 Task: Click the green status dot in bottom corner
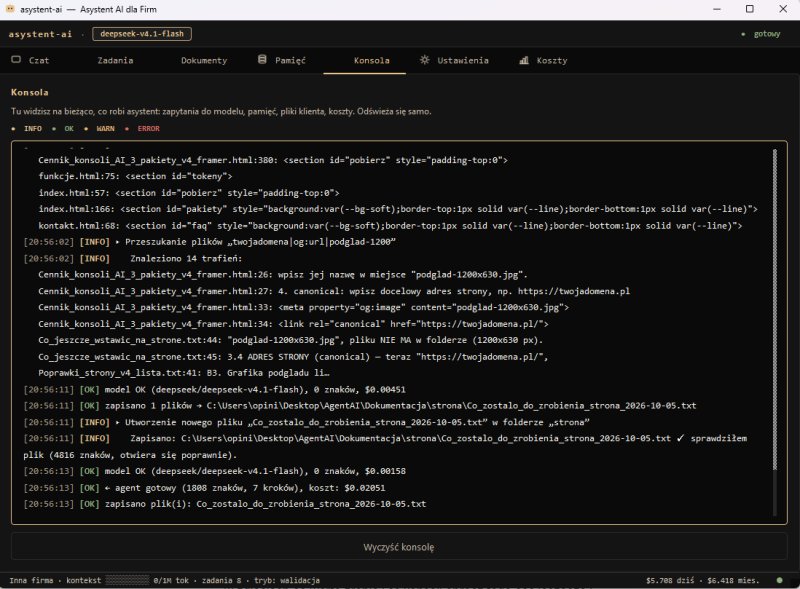pyautogui.click(x=779, y=580)
